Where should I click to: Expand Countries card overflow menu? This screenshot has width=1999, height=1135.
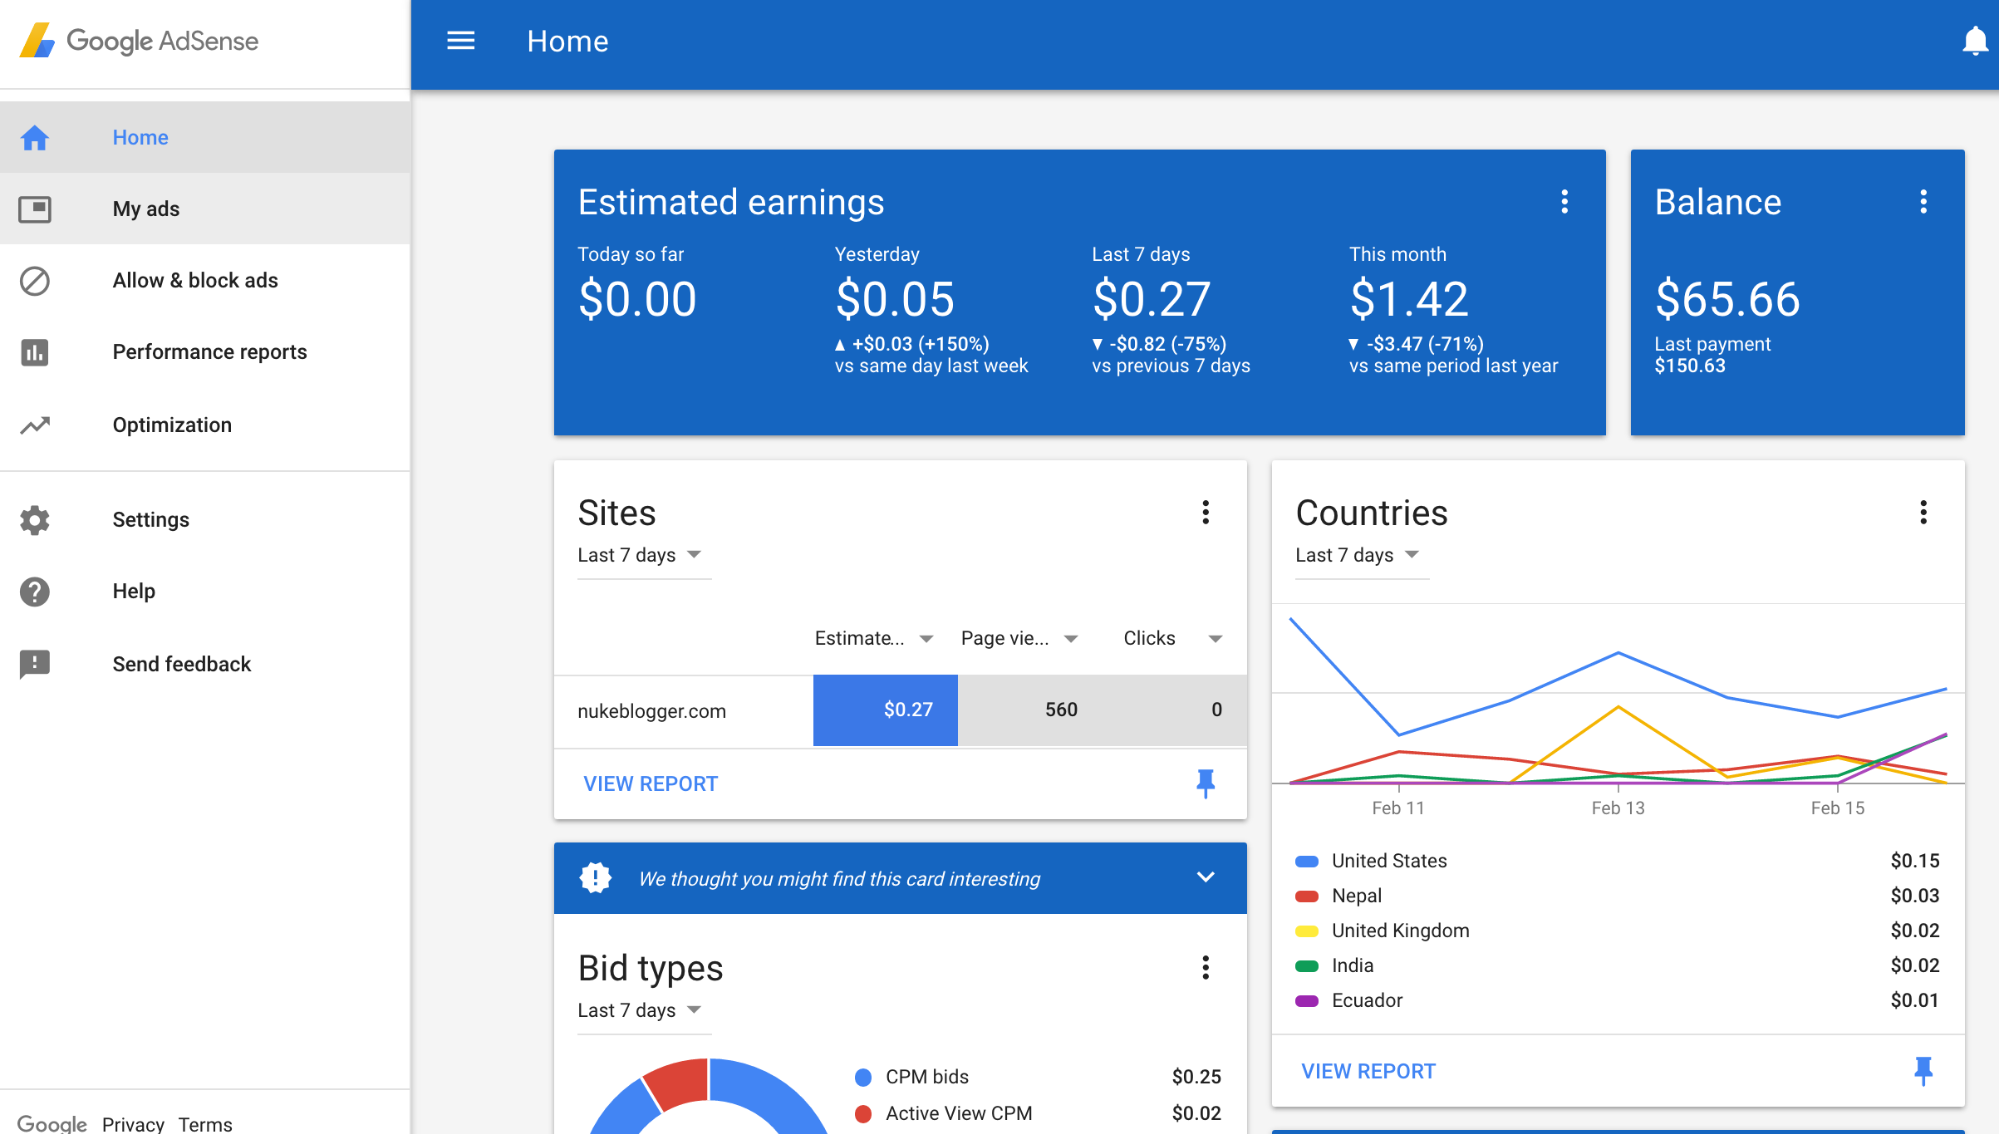pos(1923,512)
